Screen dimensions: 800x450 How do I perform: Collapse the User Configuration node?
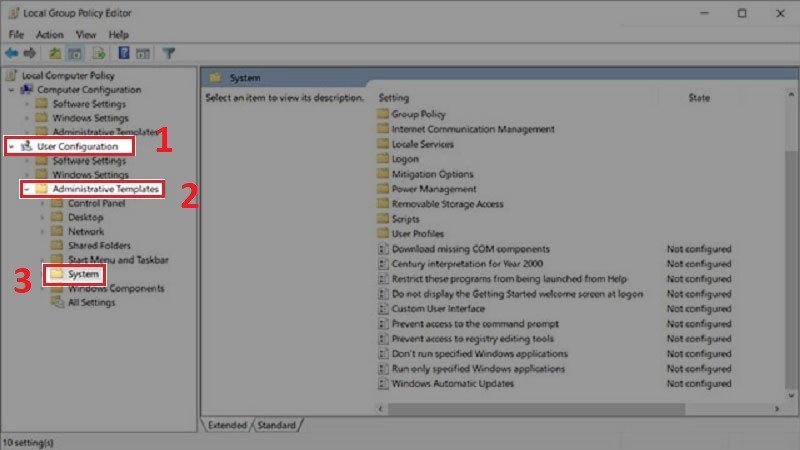pyautogui.click(x=11, y=146)
